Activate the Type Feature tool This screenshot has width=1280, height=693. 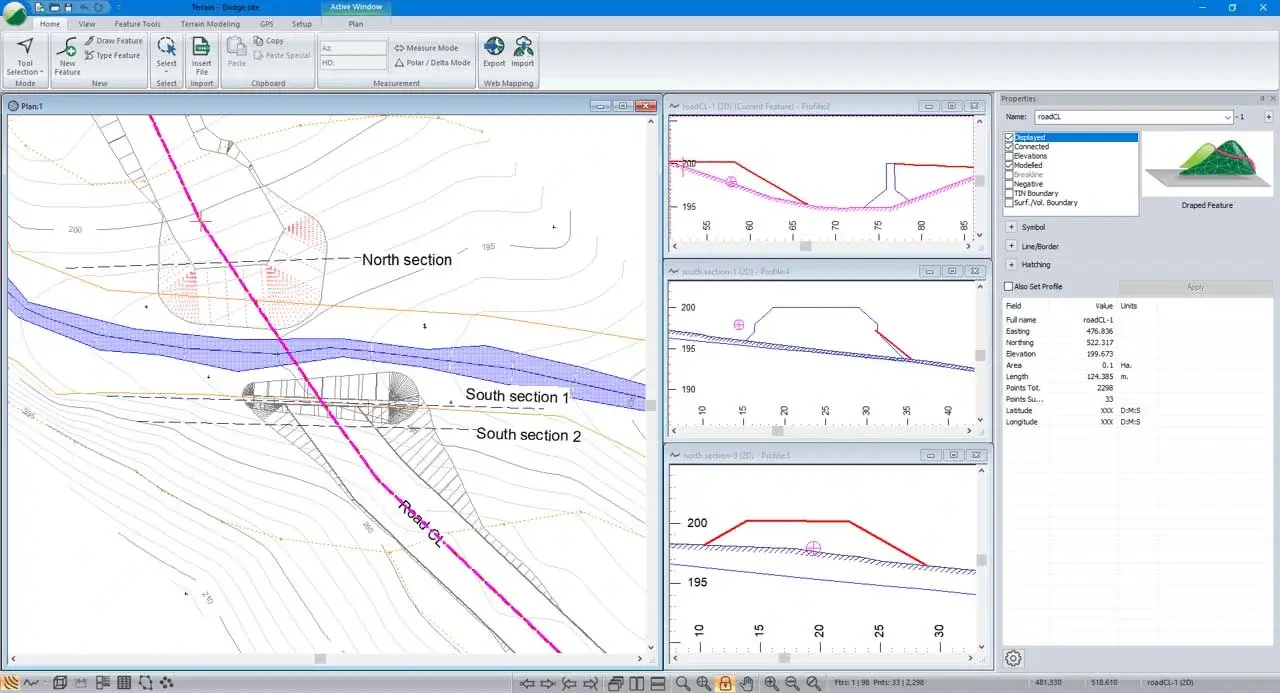tap(113, 55)
